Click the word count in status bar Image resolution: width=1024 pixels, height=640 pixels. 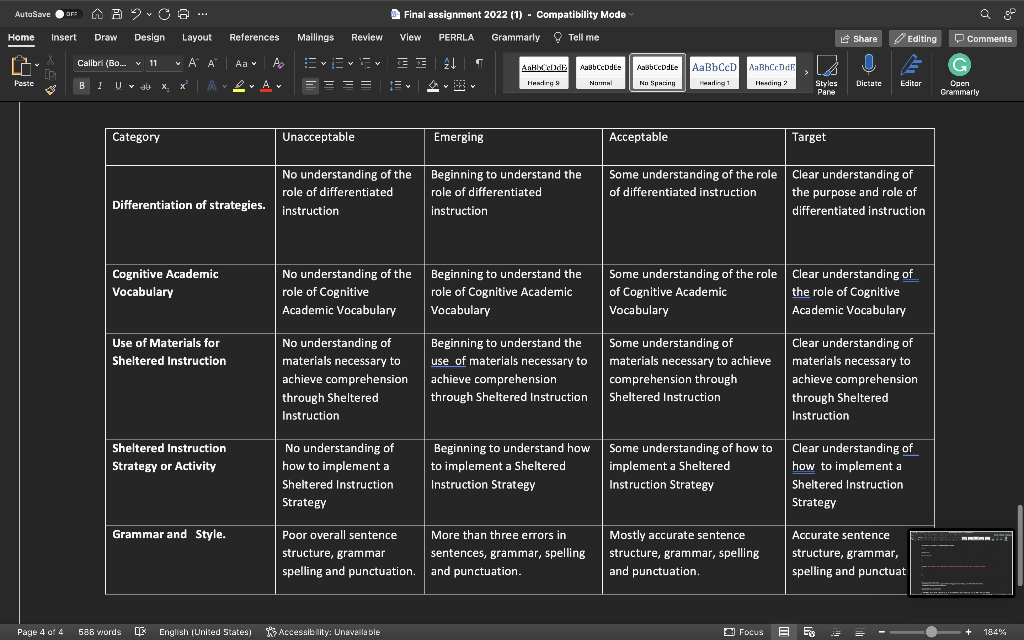[99, 631]
